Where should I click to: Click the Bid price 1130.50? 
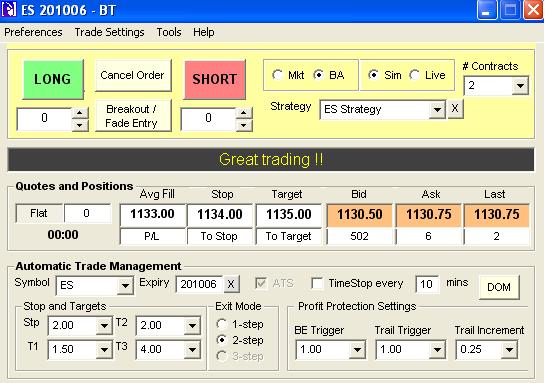(x=359, y=214)
